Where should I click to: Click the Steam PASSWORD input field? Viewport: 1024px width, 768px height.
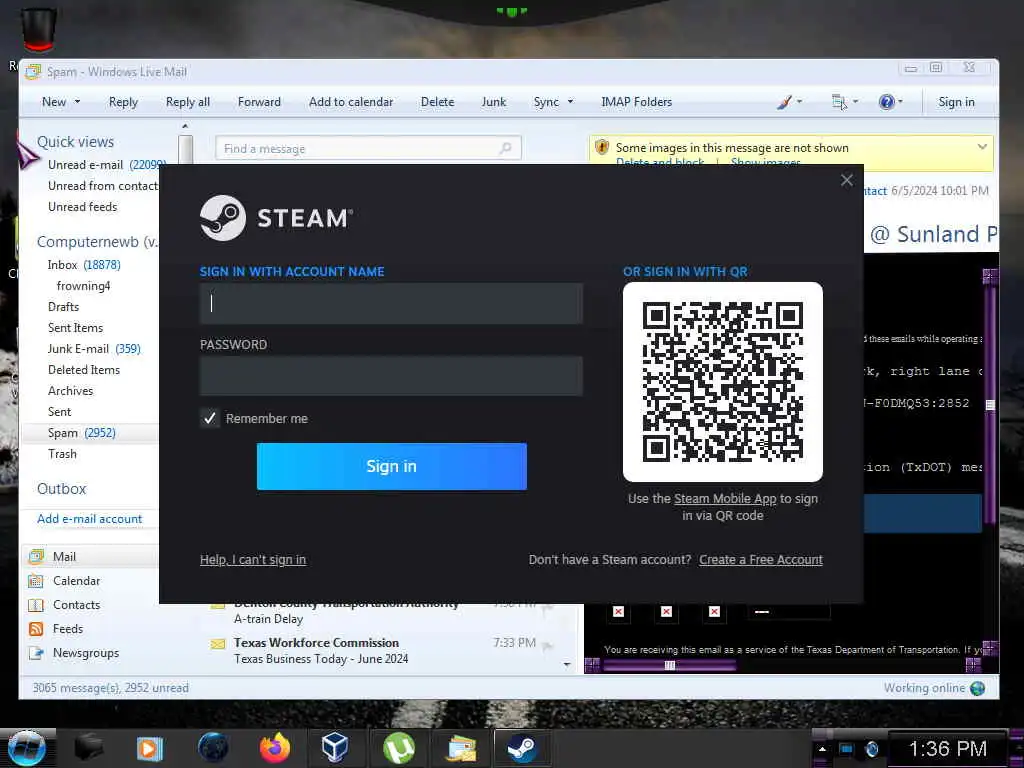pyautogui.click(x=391, y=376)
